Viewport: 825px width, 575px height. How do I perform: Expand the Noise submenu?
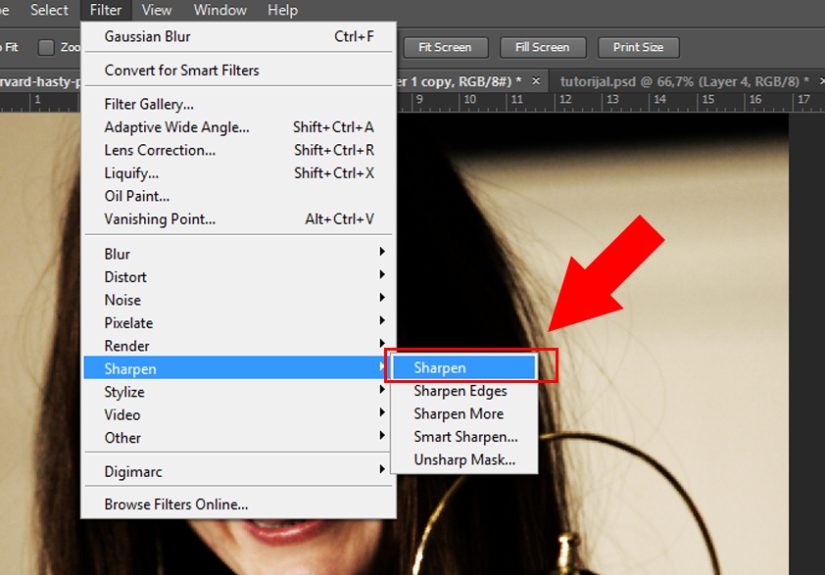click(239, 300)
